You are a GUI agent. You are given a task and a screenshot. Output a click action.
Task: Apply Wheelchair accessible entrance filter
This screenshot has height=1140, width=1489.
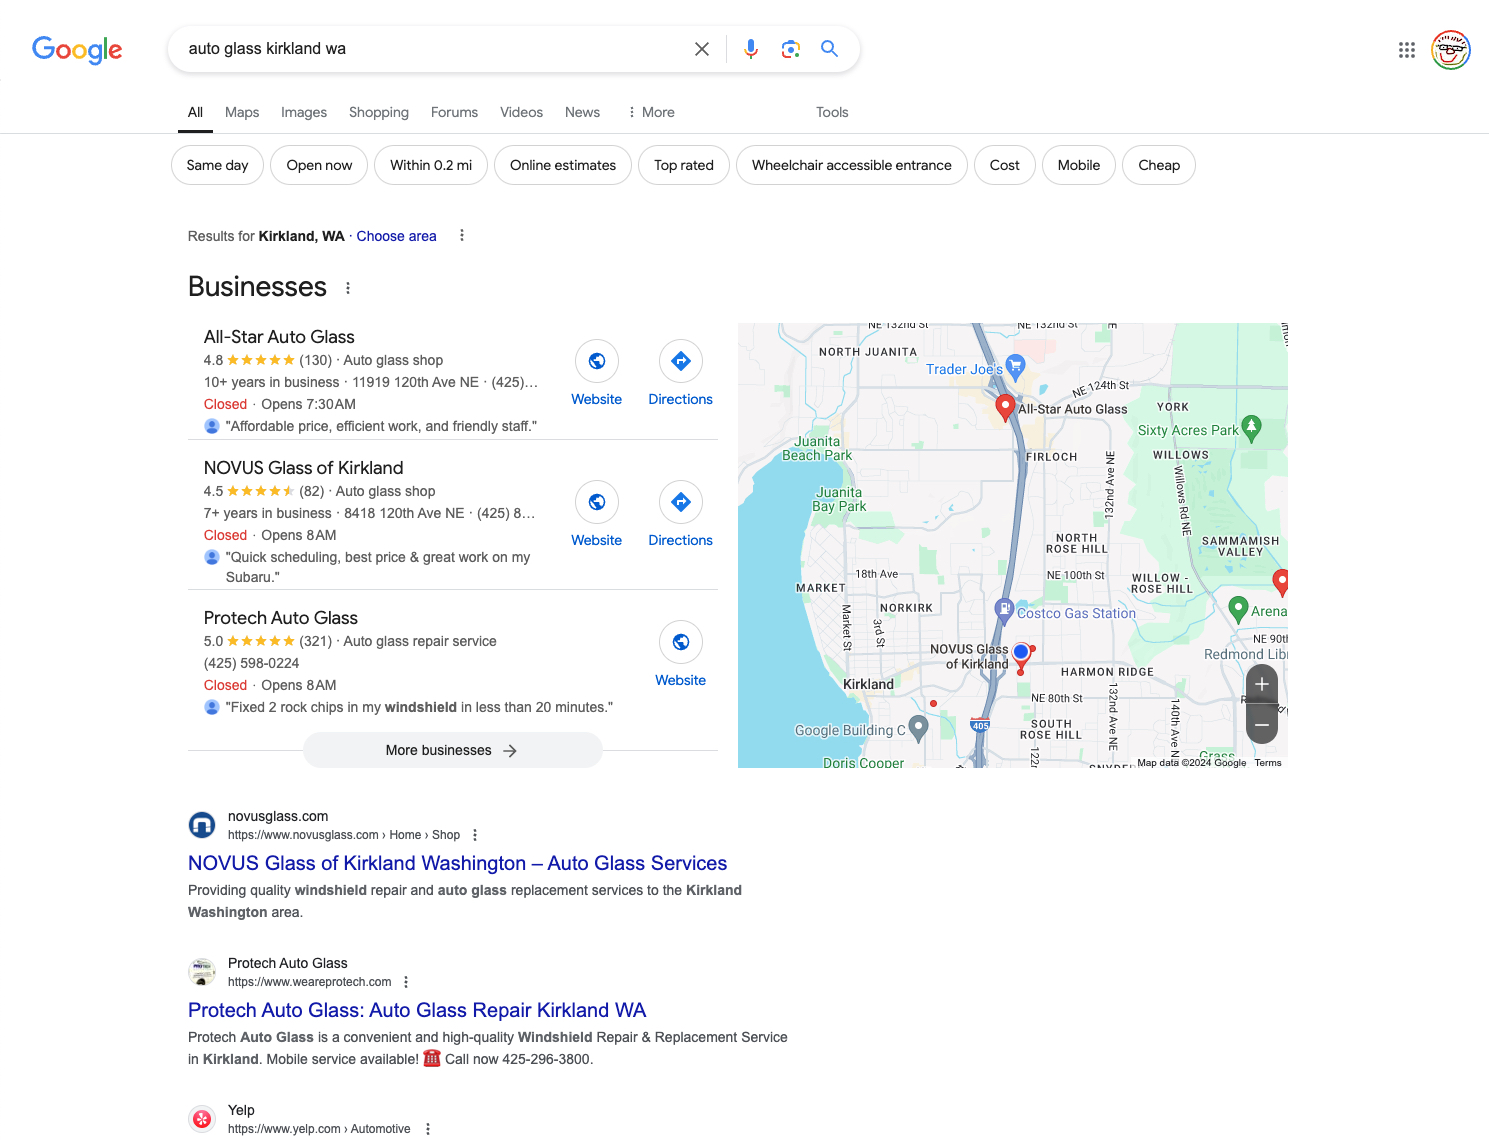[x=852, y=165]
